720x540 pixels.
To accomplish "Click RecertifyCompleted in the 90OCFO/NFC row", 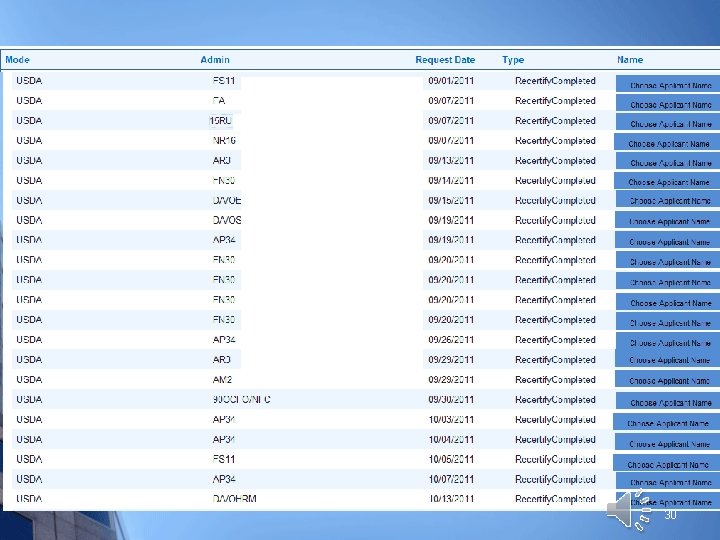I will [555, 400].
